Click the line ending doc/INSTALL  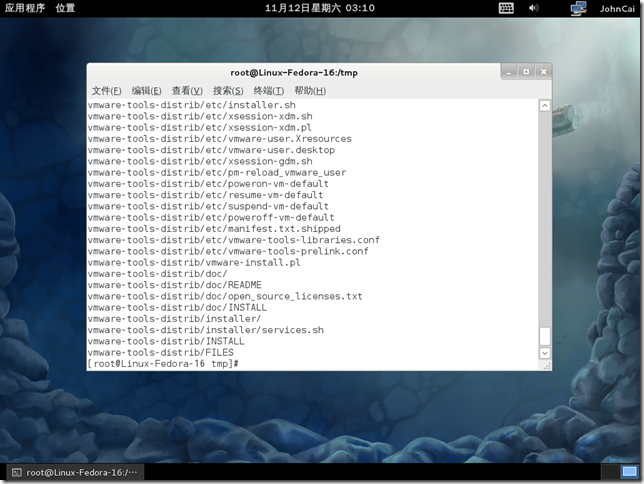coord(177,307)
